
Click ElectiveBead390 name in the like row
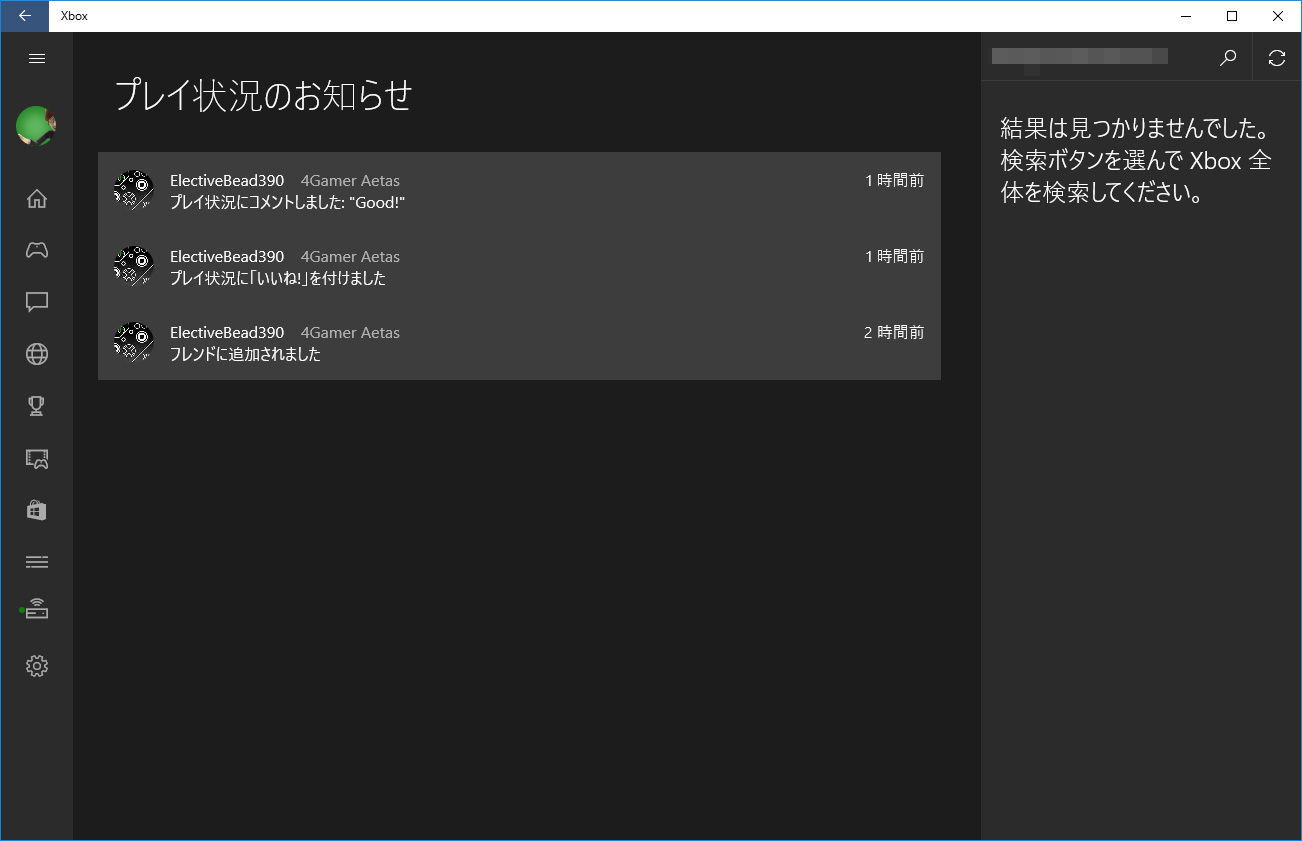pyautogui.click(x=227, y=257)
